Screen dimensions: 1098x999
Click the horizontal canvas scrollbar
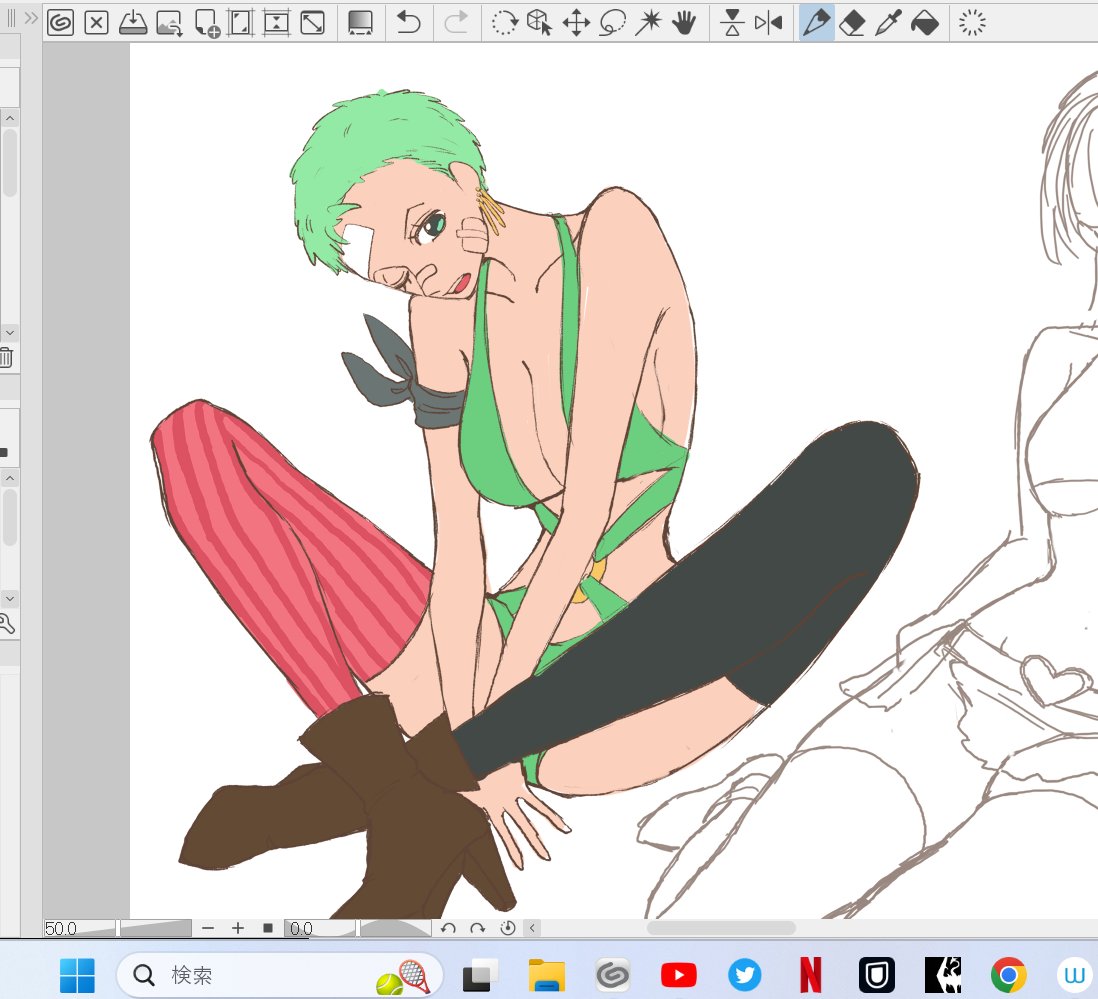tap(720, 928)
